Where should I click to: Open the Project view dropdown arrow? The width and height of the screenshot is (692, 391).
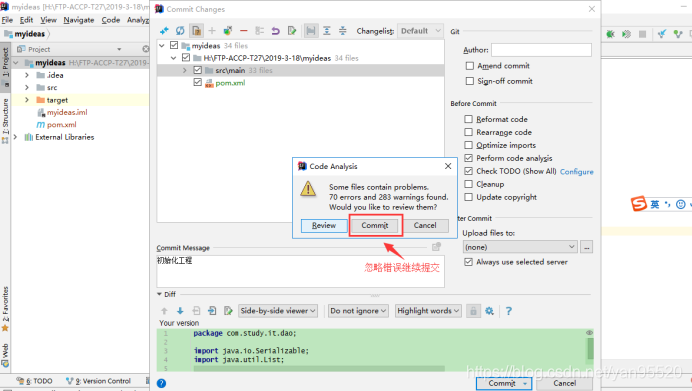[x=119, y=49]
